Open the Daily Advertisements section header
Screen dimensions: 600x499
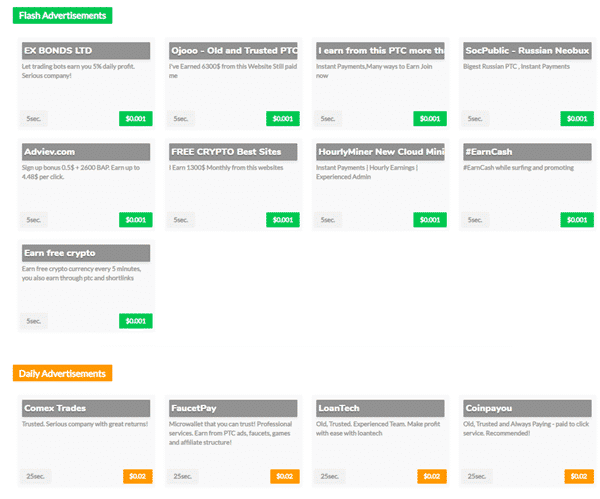(x=62, y=373)
